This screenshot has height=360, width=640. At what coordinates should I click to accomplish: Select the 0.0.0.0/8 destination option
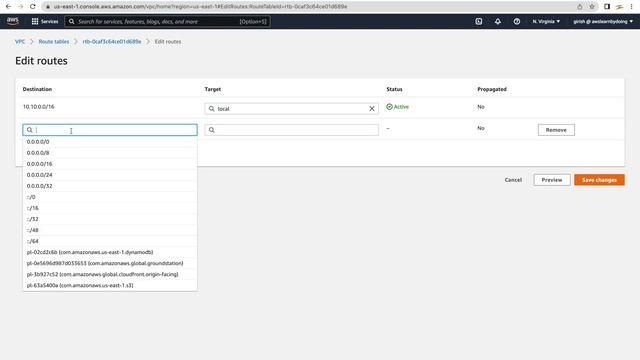(x=110, y=153)
